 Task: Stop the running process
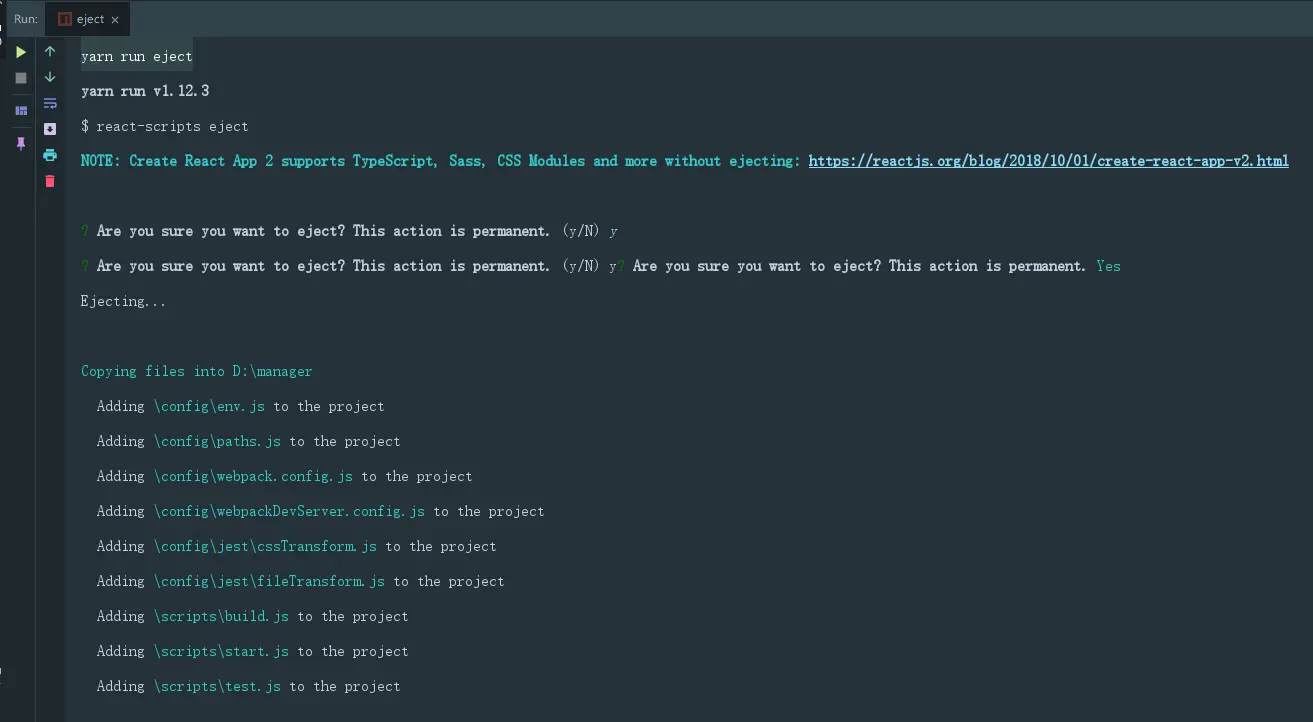pyautogui.click(x=21, y=78)
